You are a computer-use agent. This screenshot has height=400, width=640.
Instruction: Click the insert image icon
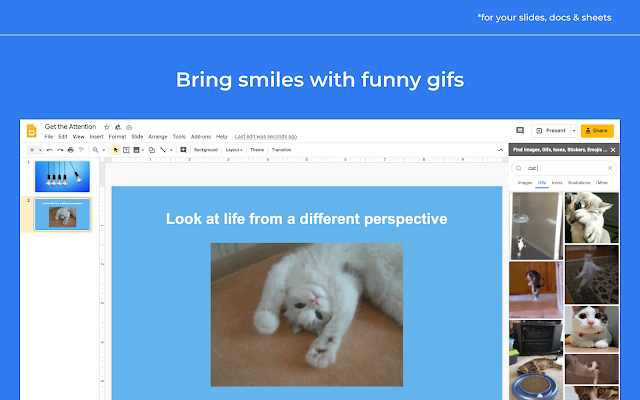pyautogui.click(x=136, y=150)
